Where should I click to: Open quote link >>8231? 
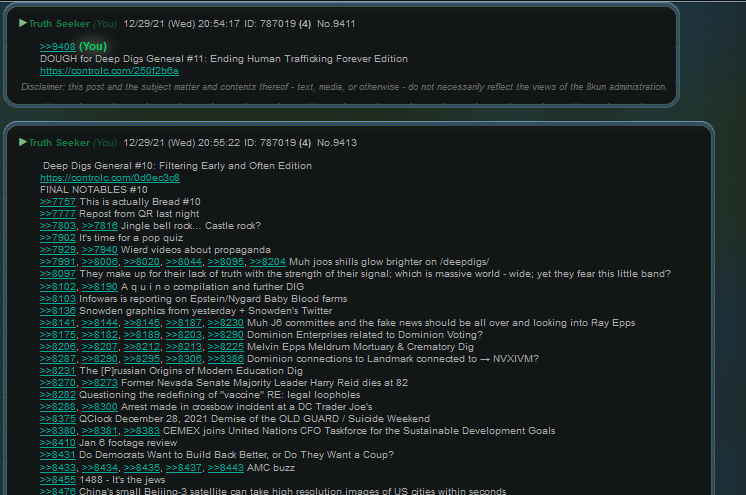58,371
